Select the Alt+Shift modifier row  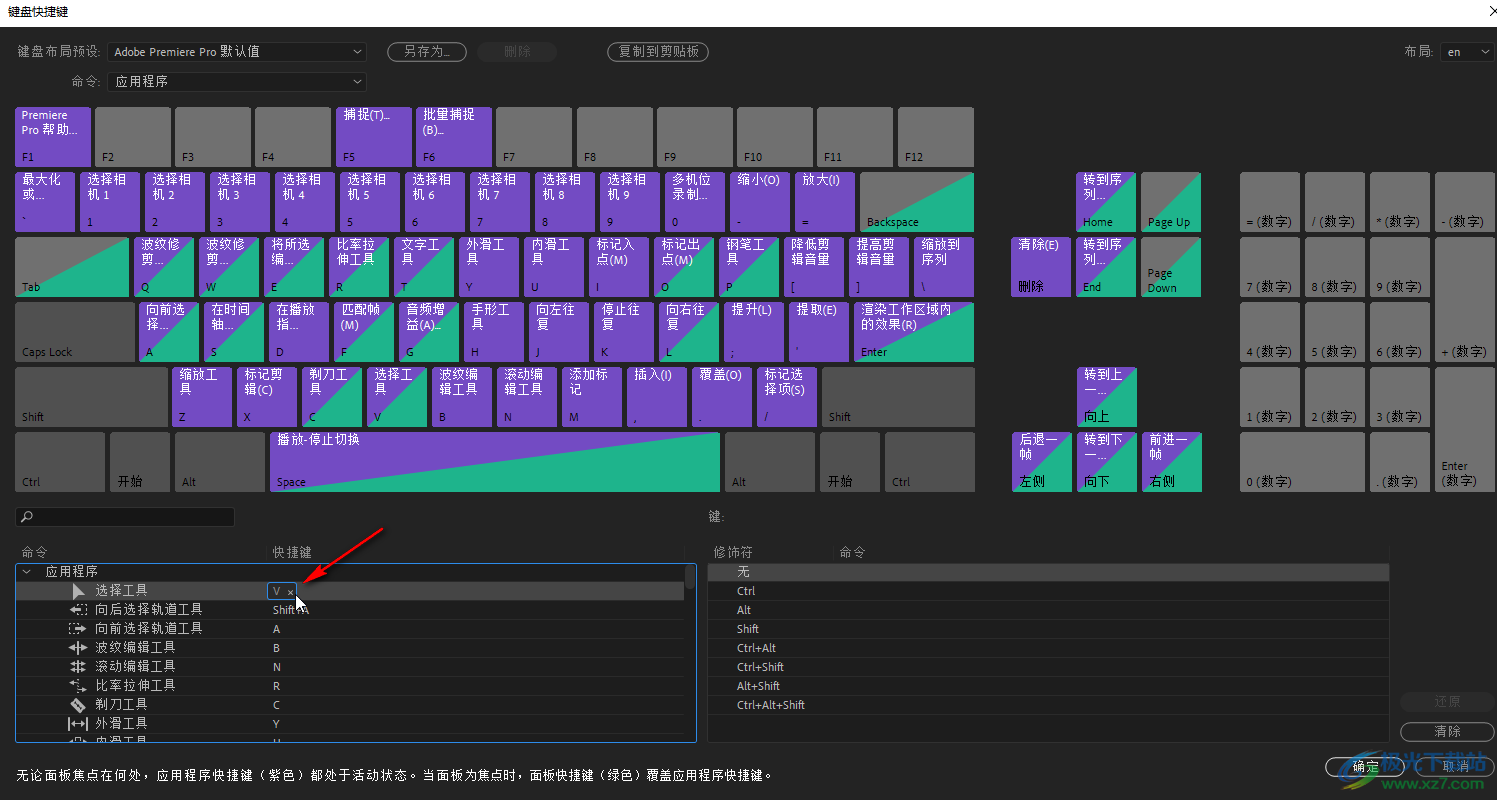(x=1048, y=686)
